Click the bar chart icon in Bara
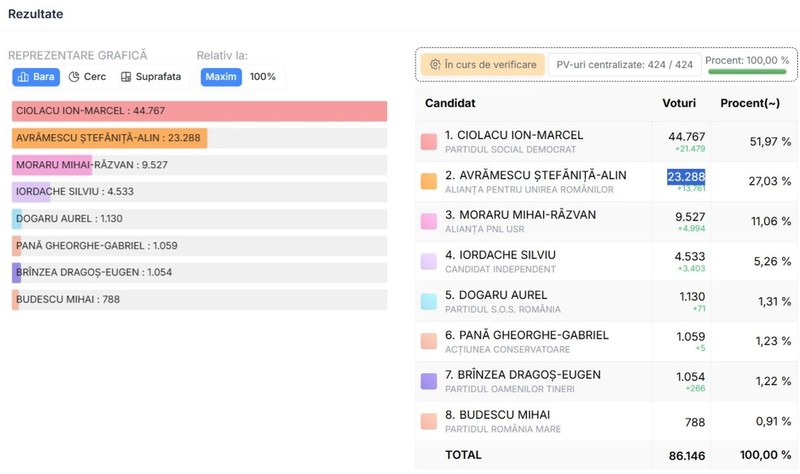The height and width of the screenshot is (474, 800). [23, 77]
